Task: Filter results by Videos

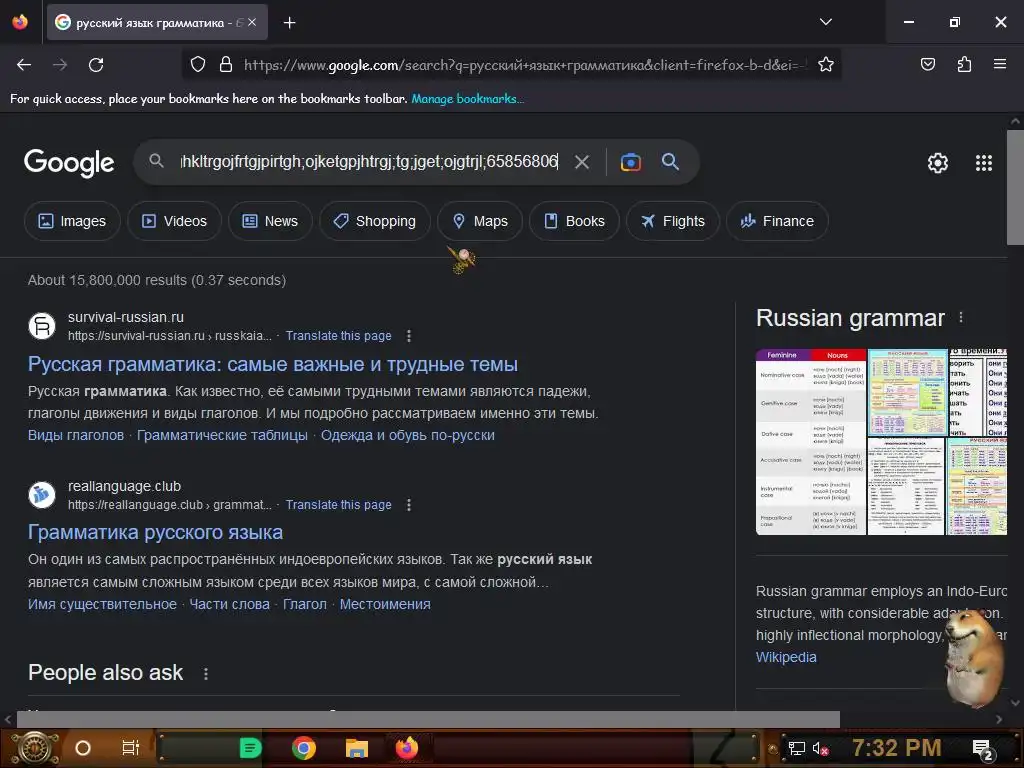Action: (x=174, y=221)
